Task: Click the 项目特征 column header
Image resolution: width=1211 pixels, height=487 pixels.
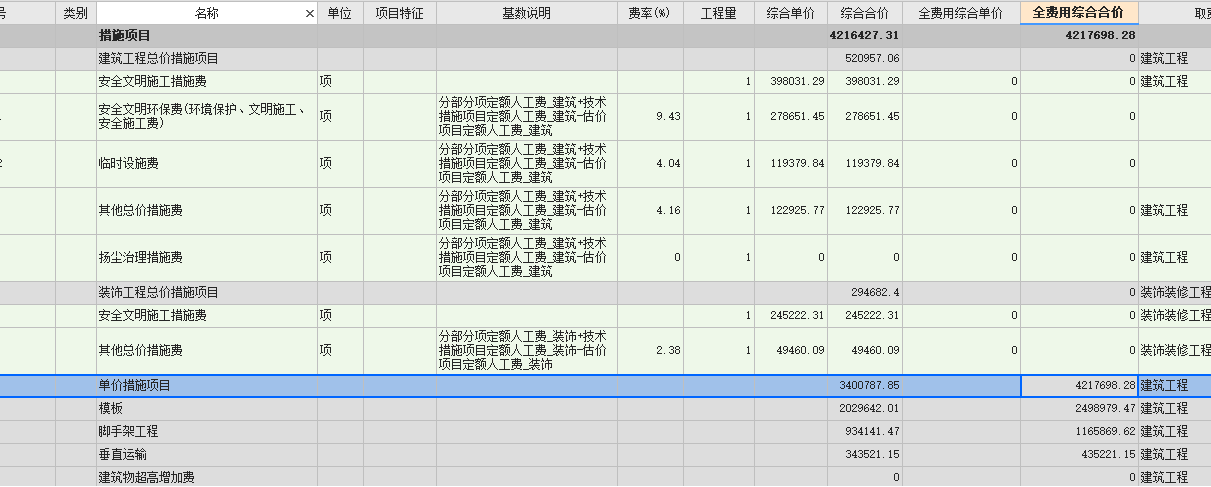Action: pyautogui.click(x=399, y=13)
